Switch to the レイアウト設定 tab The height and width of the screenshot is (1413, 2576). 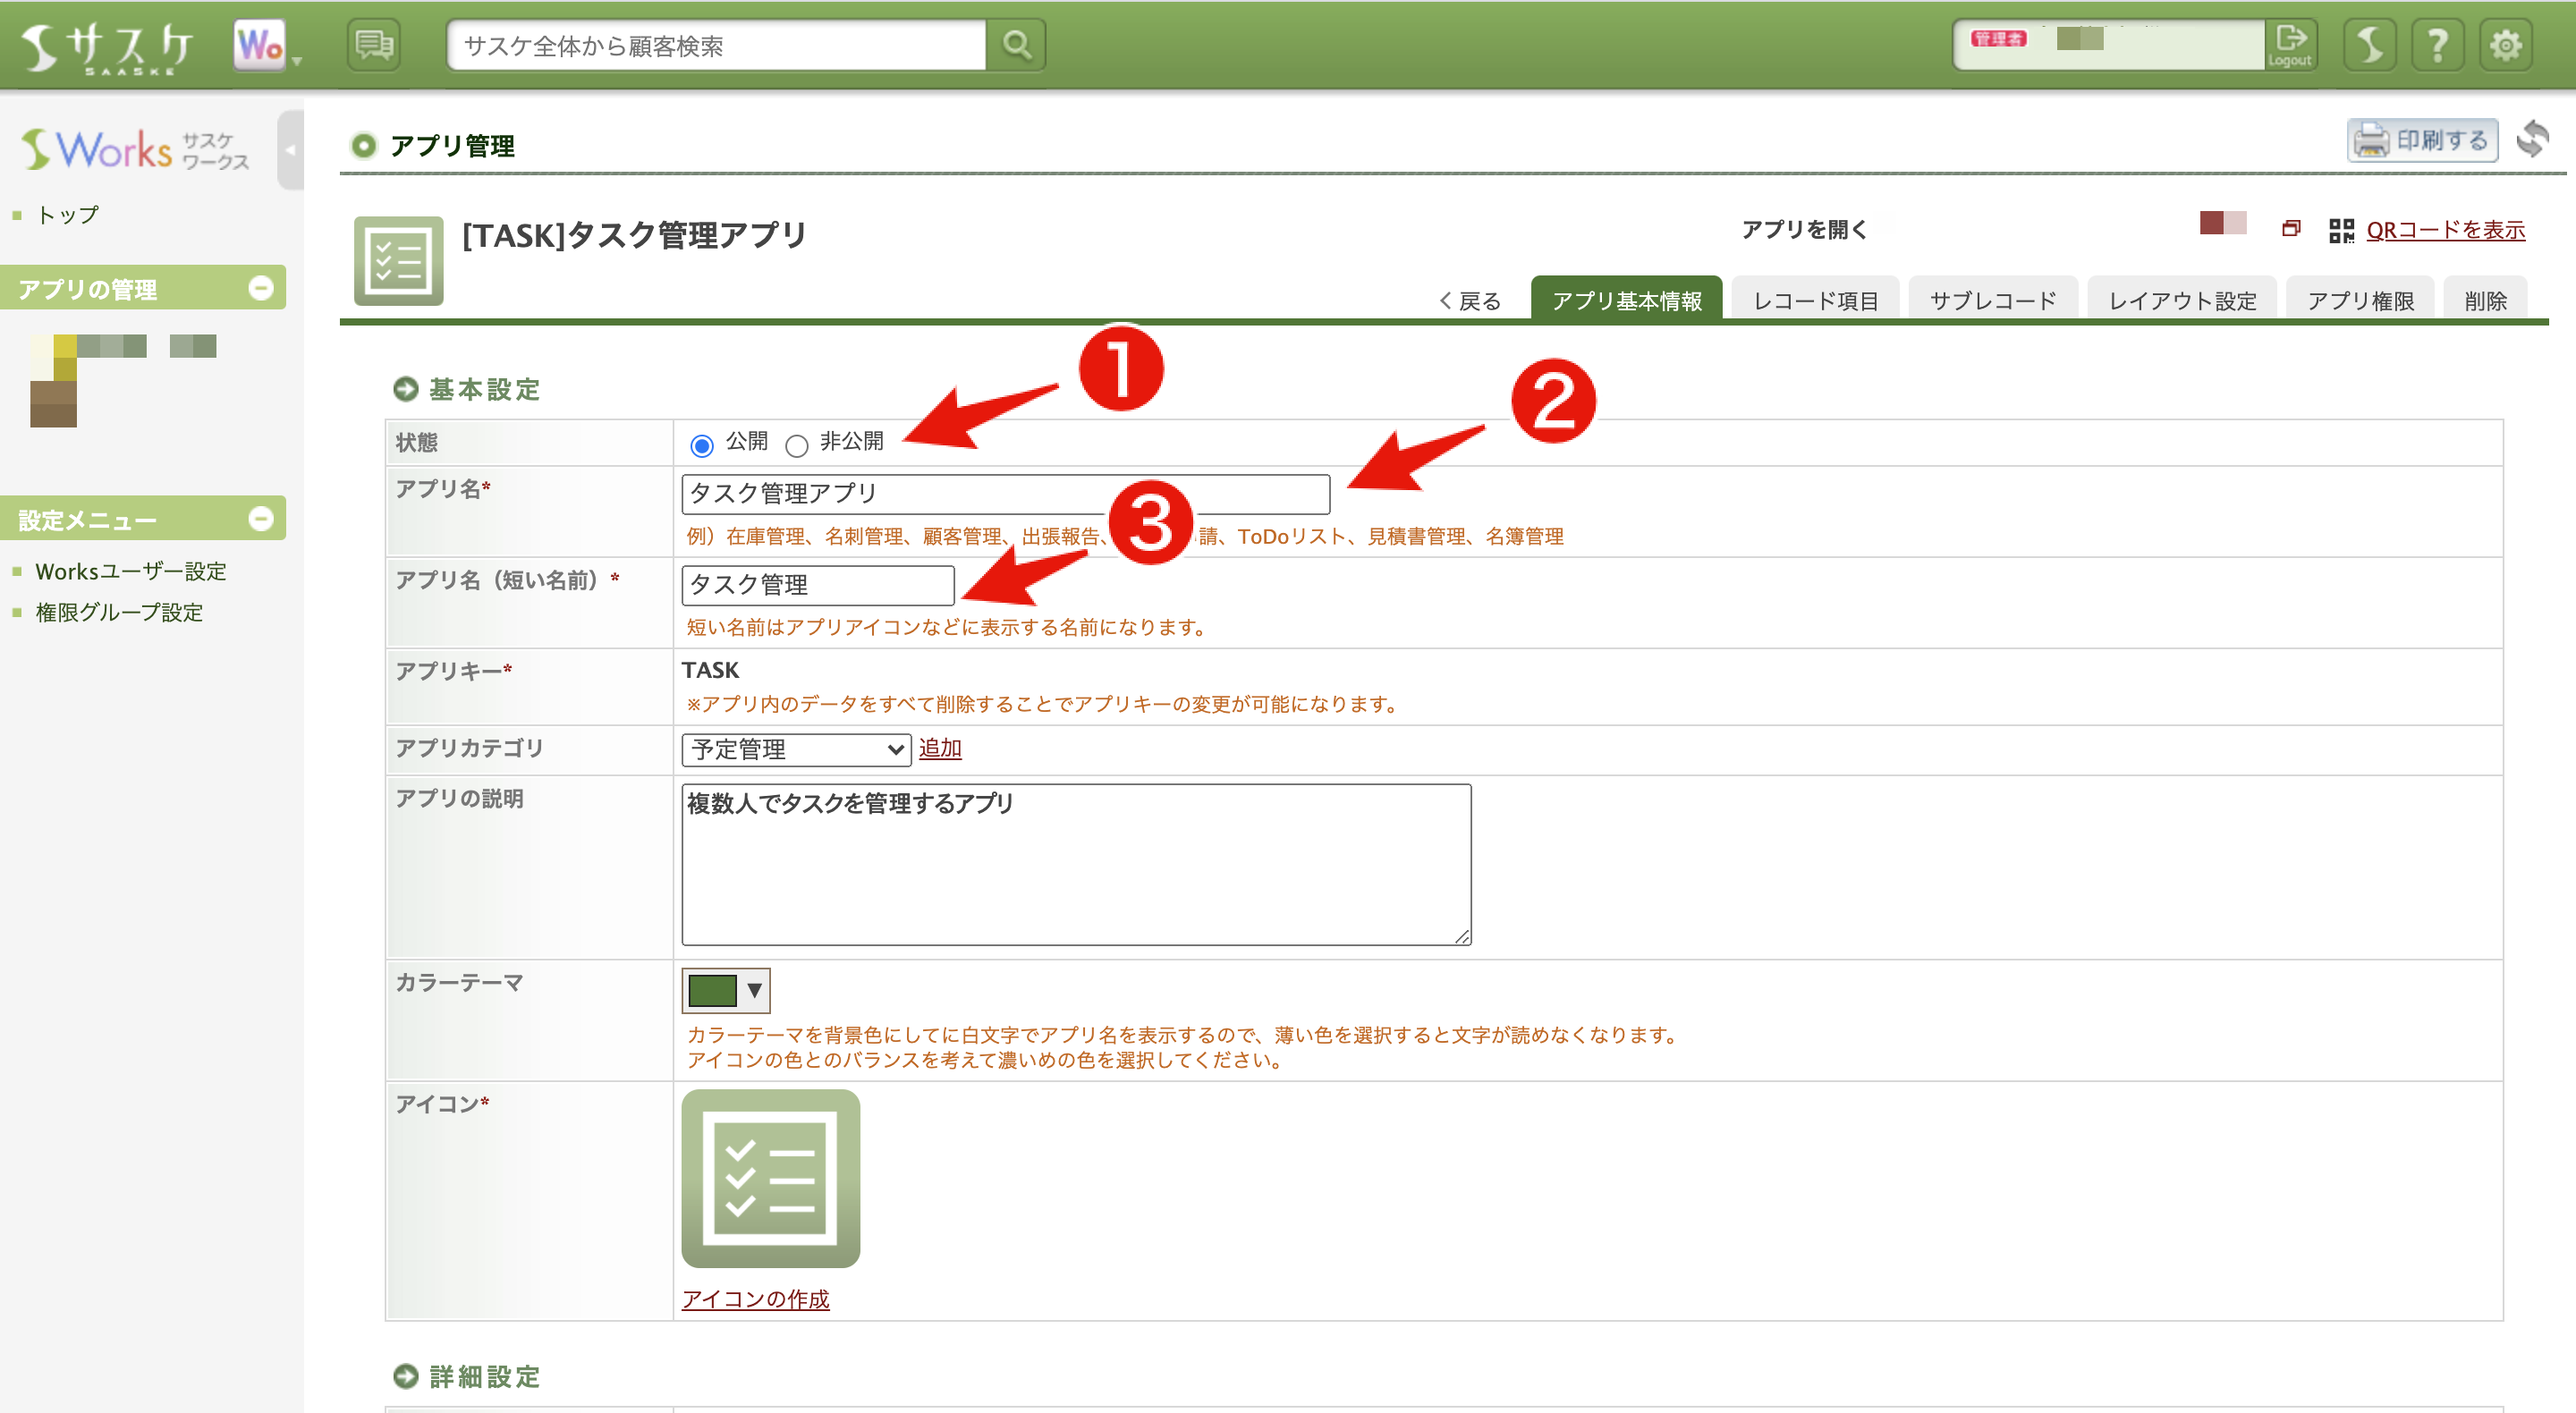point(2182,300)
